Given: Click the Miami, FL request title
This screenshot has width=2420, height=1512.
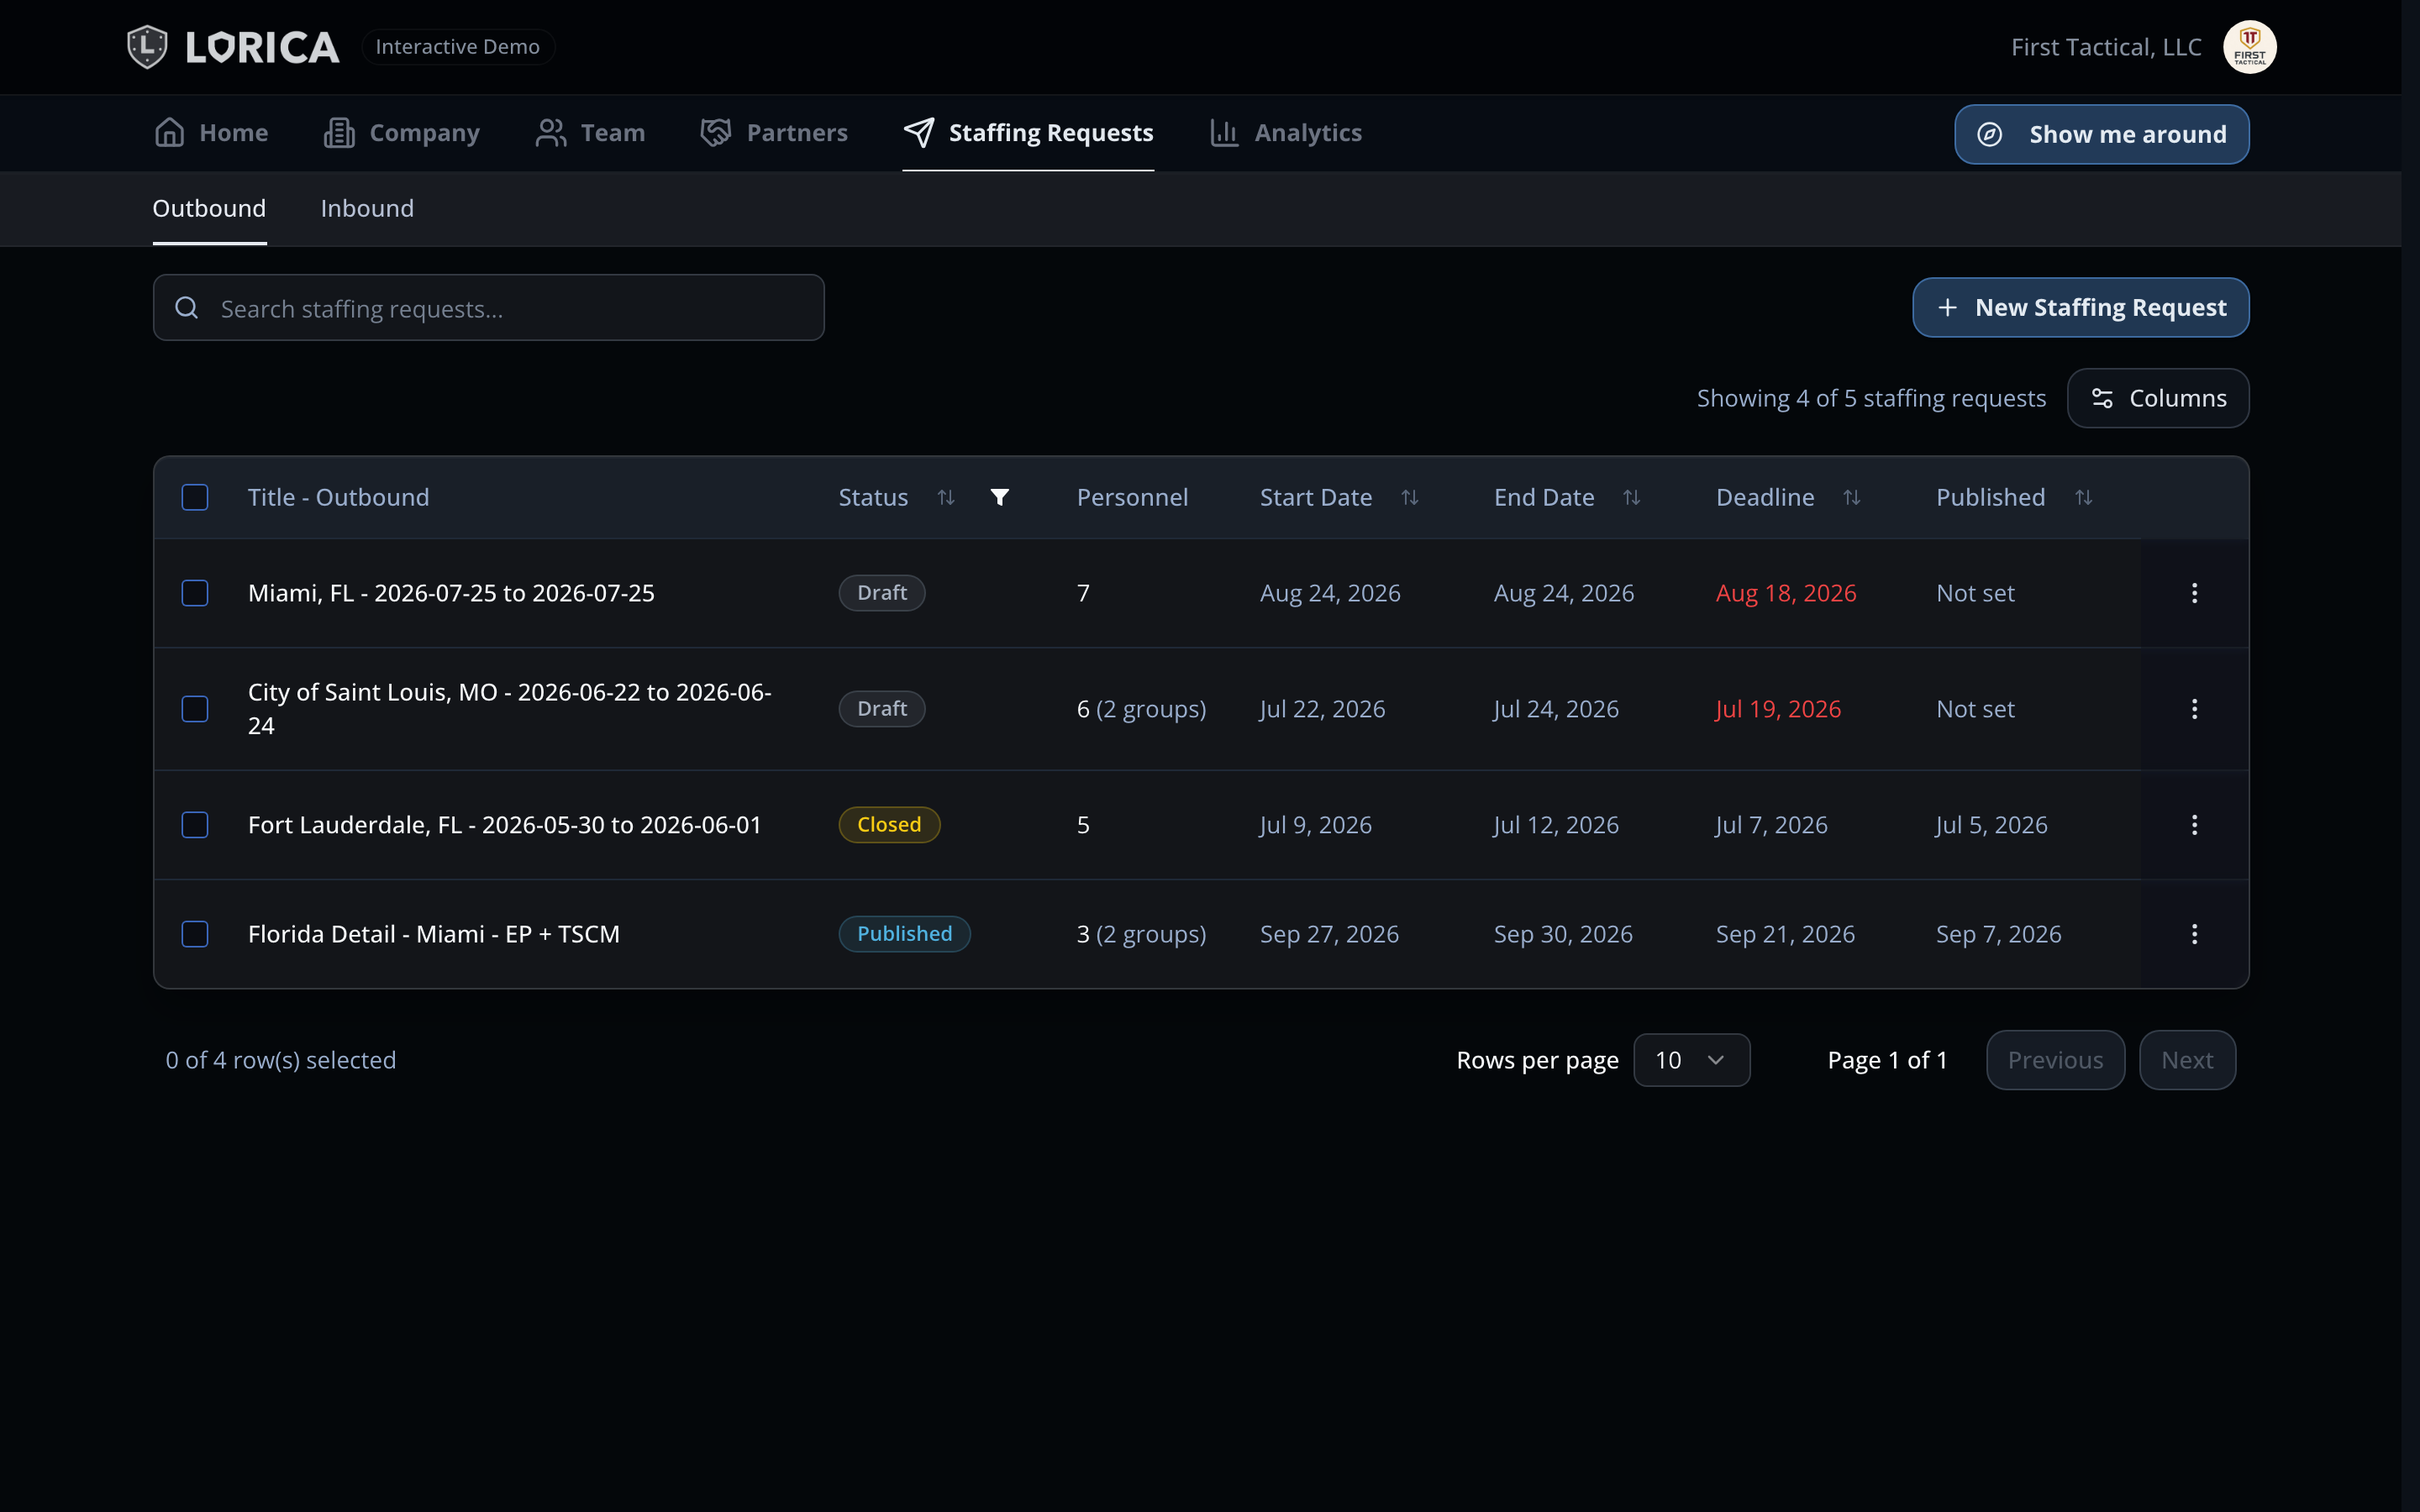Looking at the screenshot, I should pos(451,593).
